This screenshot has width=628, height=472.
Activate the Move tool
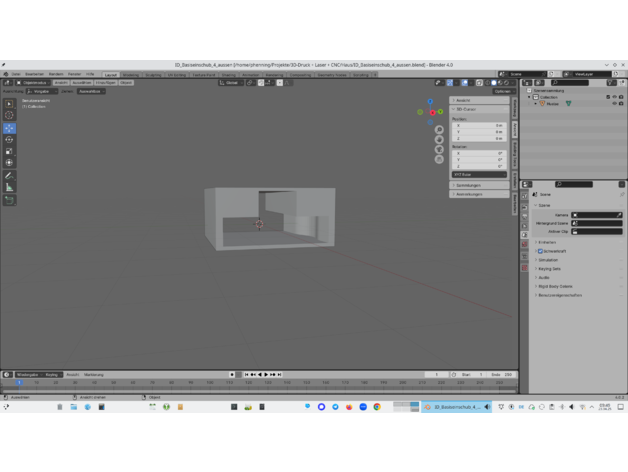click(9, 128)
